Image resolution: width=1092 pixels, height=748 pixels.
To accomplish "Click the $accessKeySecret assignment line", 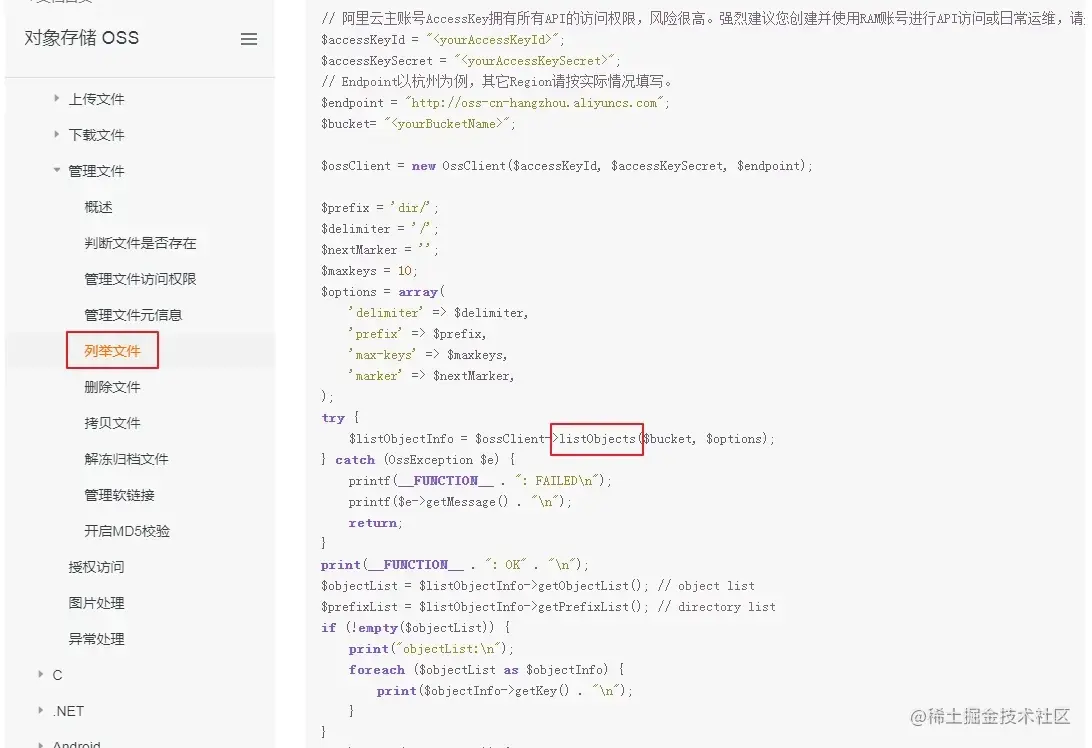I will [470, 61].
